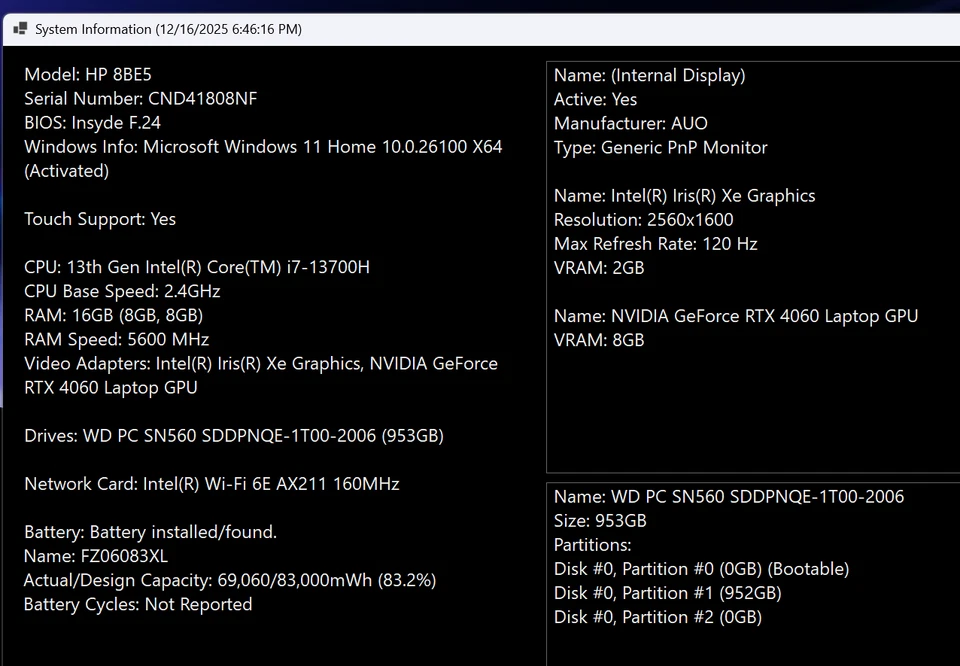
Task: Click the Windows Info Windows 11 Home line
Action: 263,147
